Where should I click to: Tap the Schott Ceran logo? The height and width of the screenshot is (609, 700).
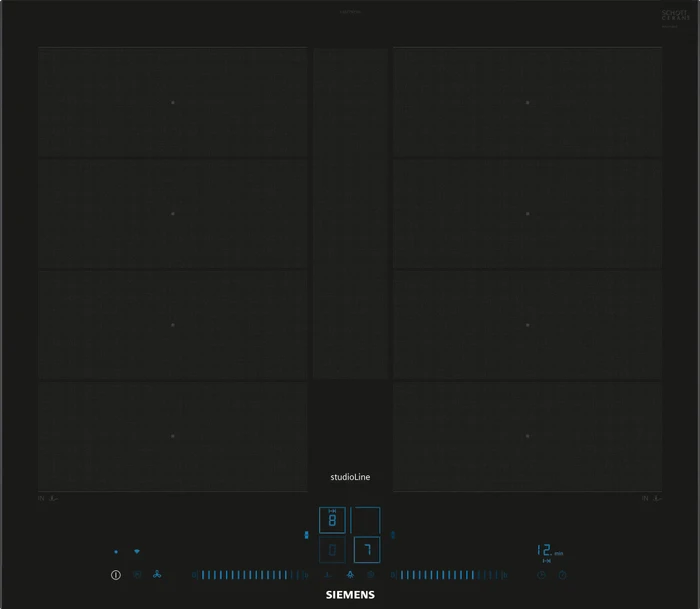coord(675,16)
